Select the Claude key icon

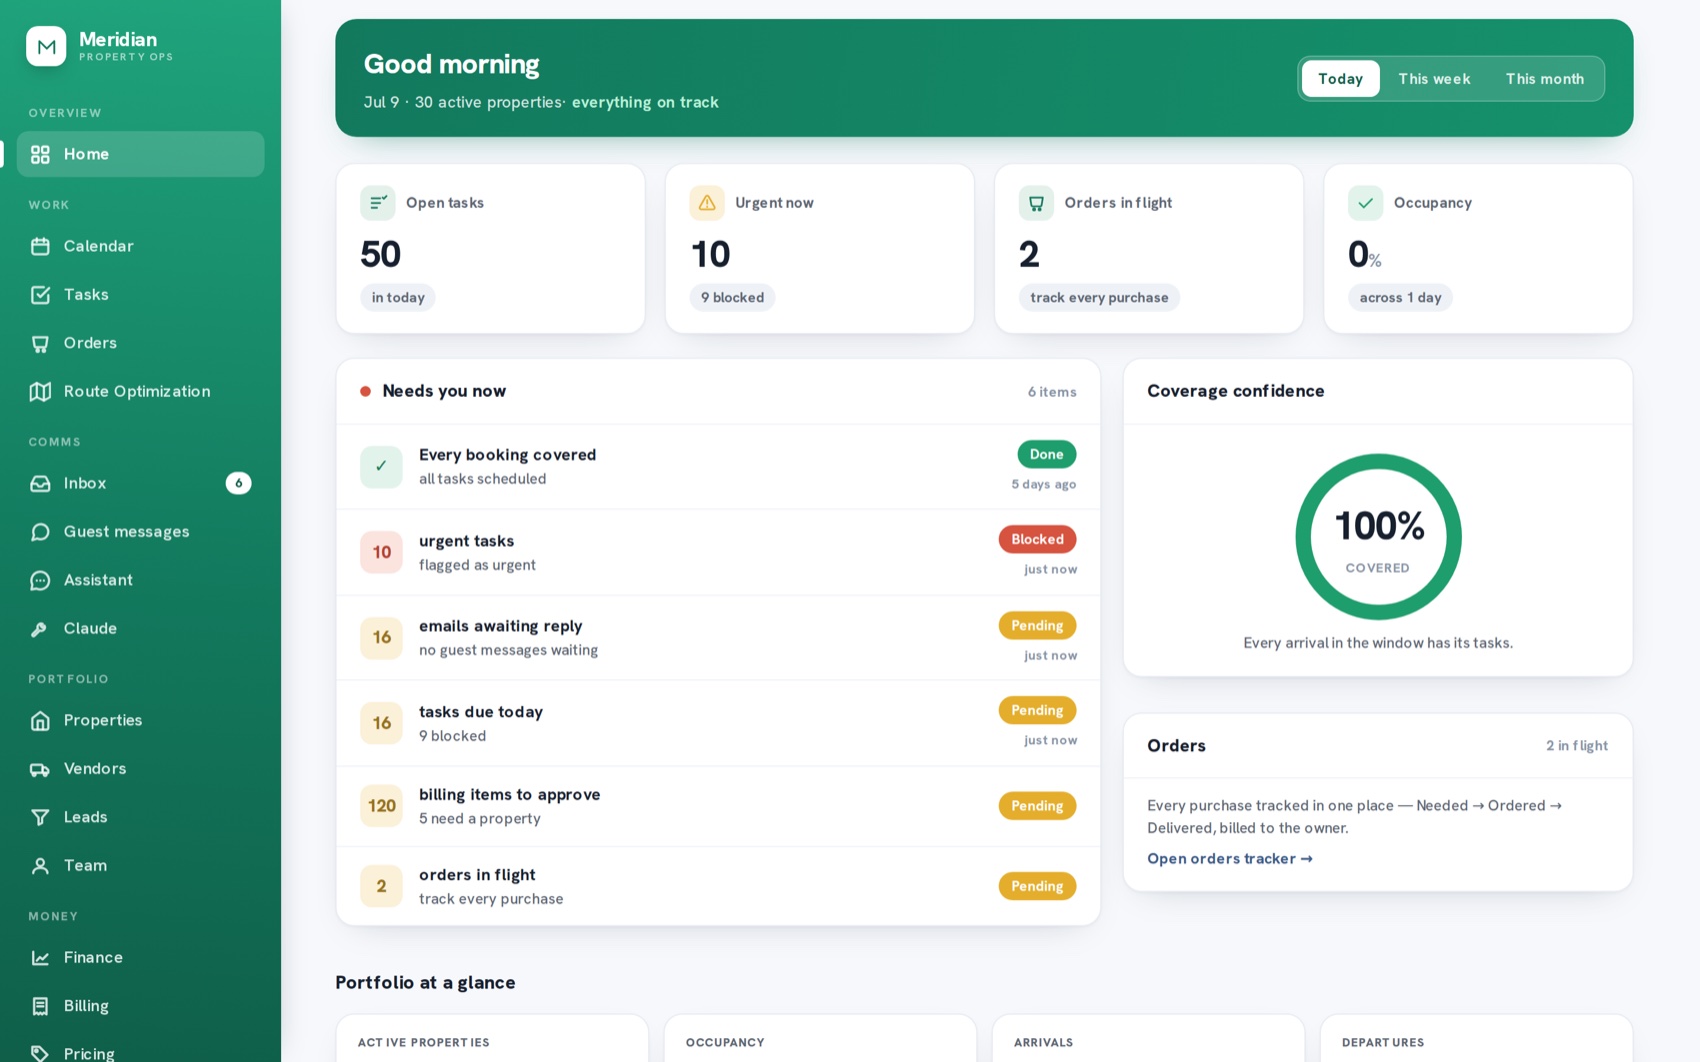pyautogui.click(x=40, y=629)
